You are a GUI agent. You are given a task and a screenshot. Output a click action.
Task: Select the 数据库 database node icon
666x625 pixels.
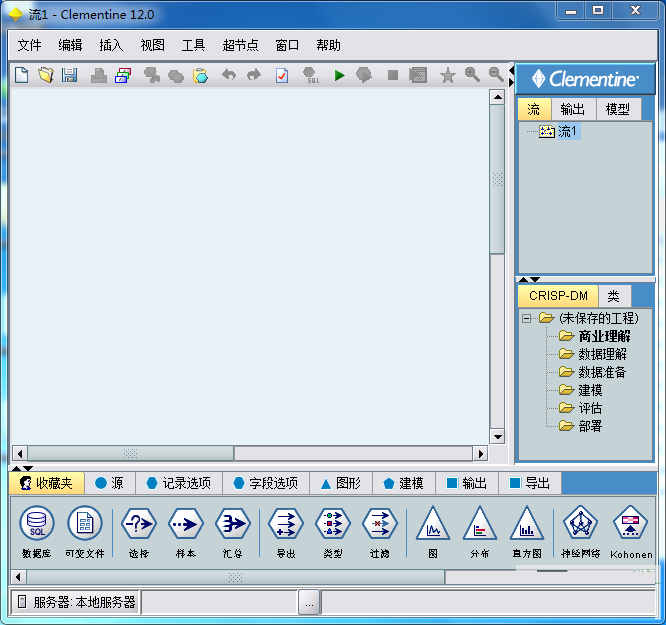[37, 523]
